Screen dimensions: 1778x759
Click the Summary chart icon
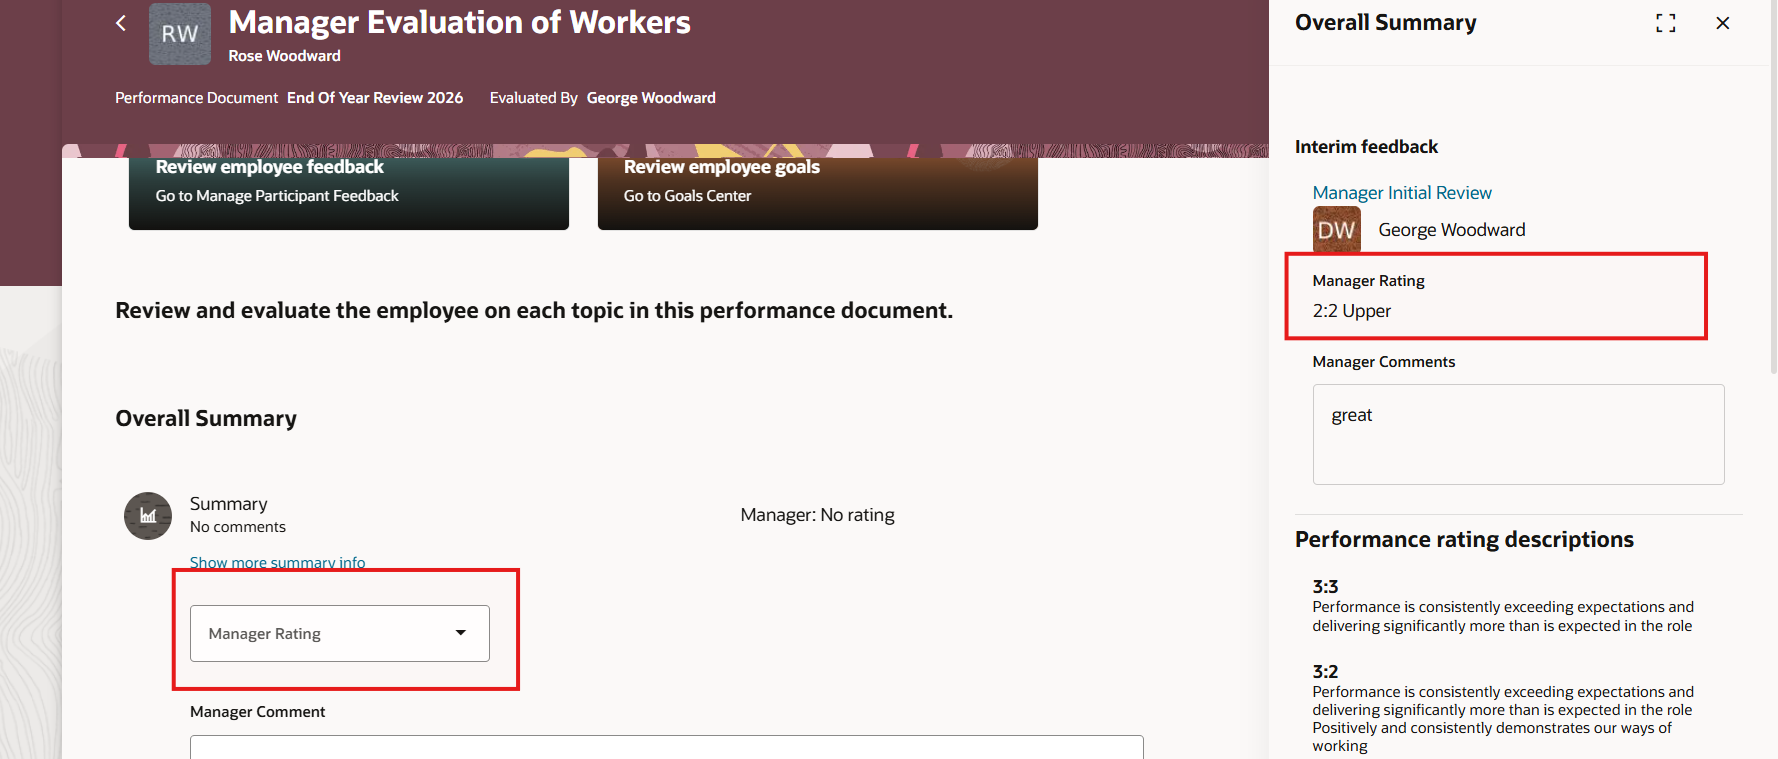pos(148,516)
